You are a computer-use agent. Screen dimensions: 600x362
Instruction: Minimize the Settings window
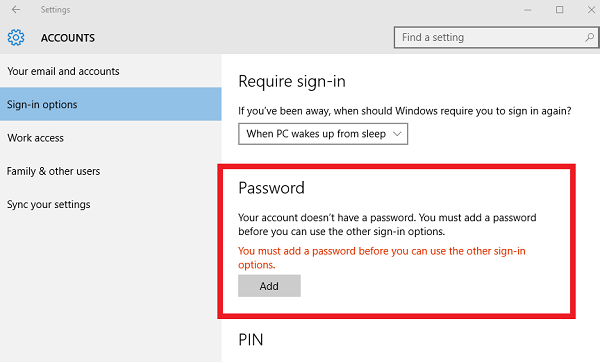coord(528,10)
